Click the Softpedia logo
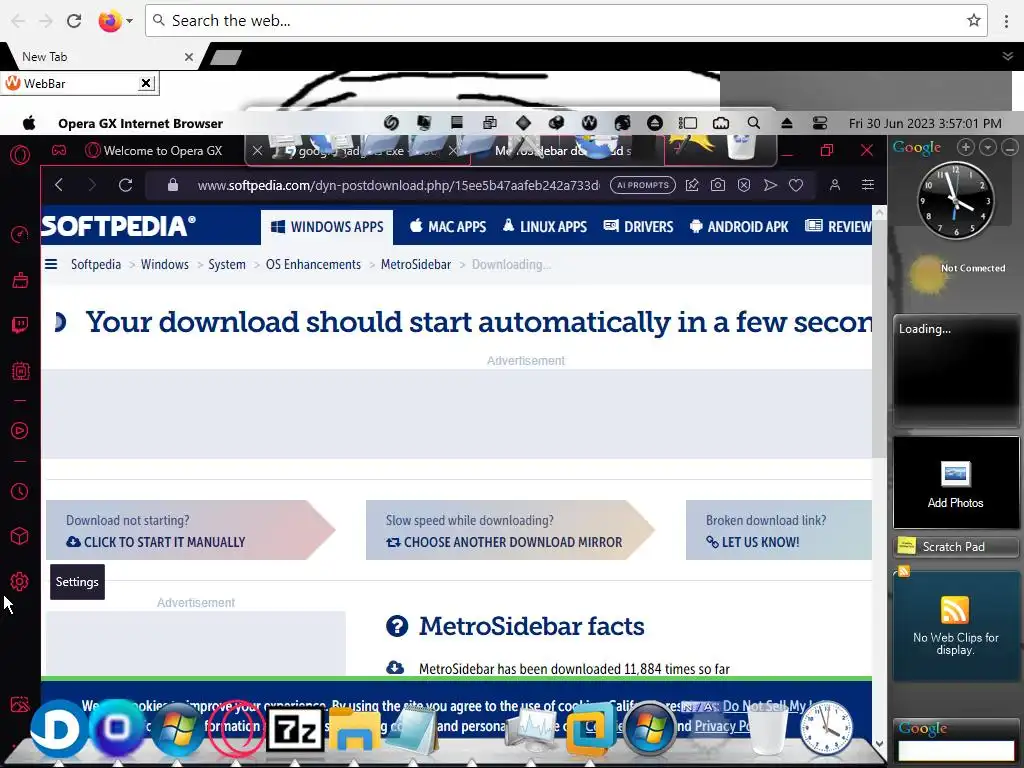 coord(118,226)
